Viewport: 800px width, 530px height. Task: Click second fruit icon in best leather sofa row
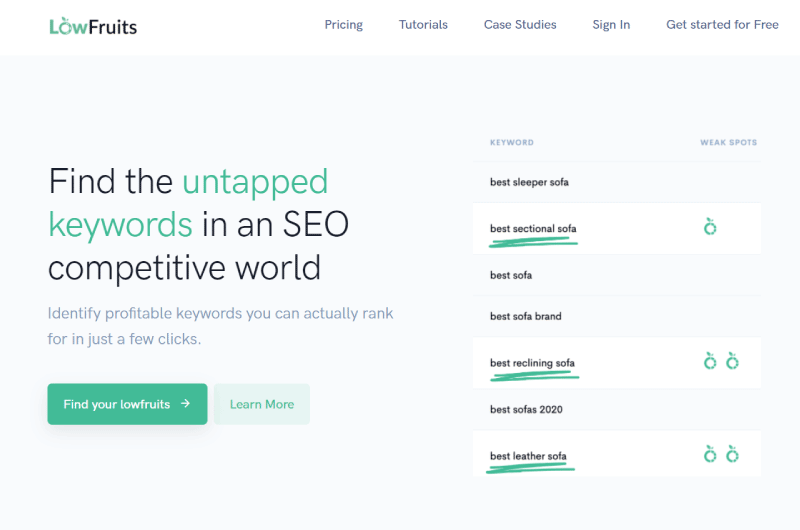732,453
